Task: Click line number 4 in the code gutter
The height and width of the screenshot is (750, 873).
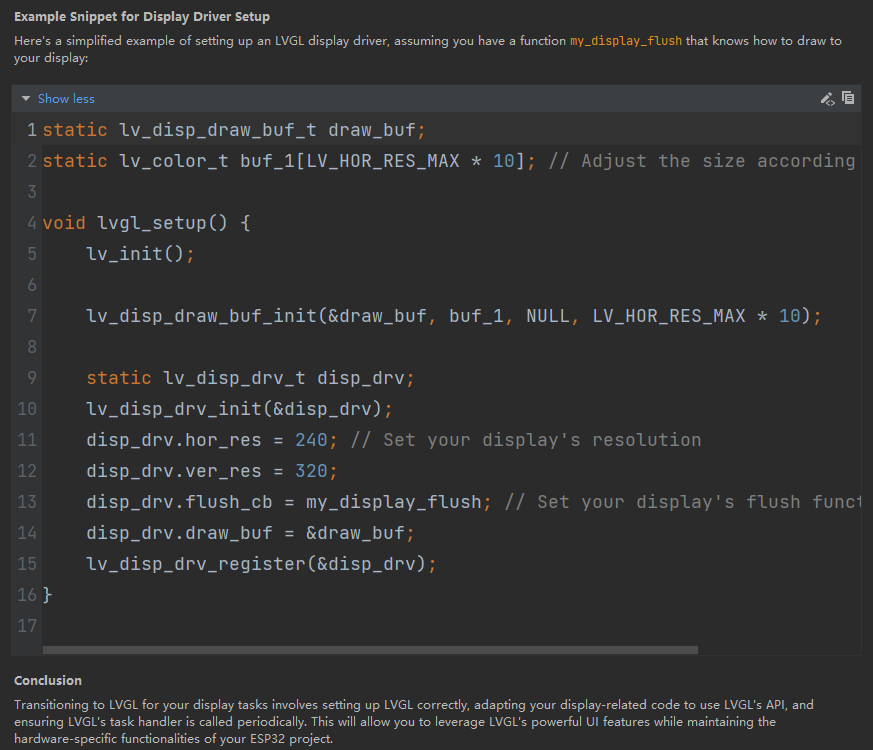Action: point(32,223)
